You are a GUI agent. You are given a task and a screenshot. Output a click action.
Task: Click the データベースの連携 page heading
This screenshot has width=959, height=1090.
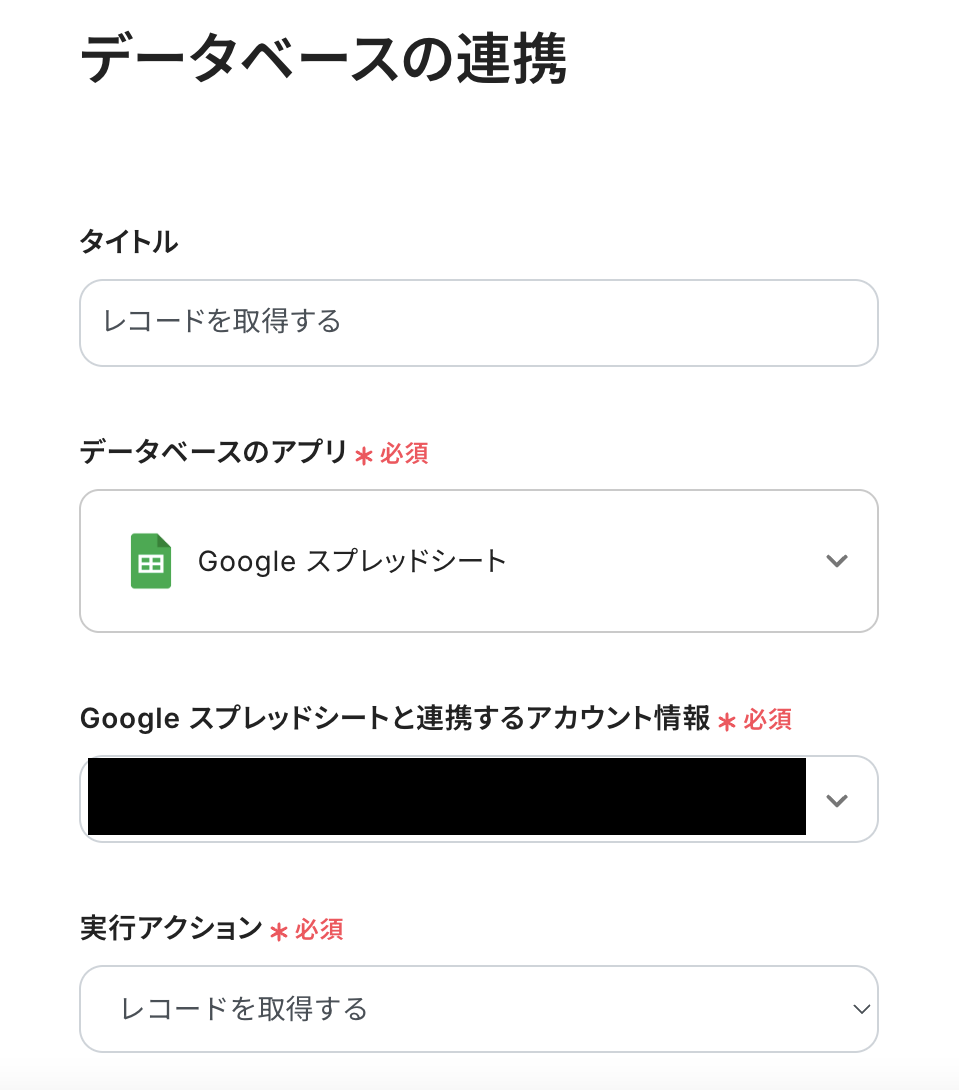[323, 61]
